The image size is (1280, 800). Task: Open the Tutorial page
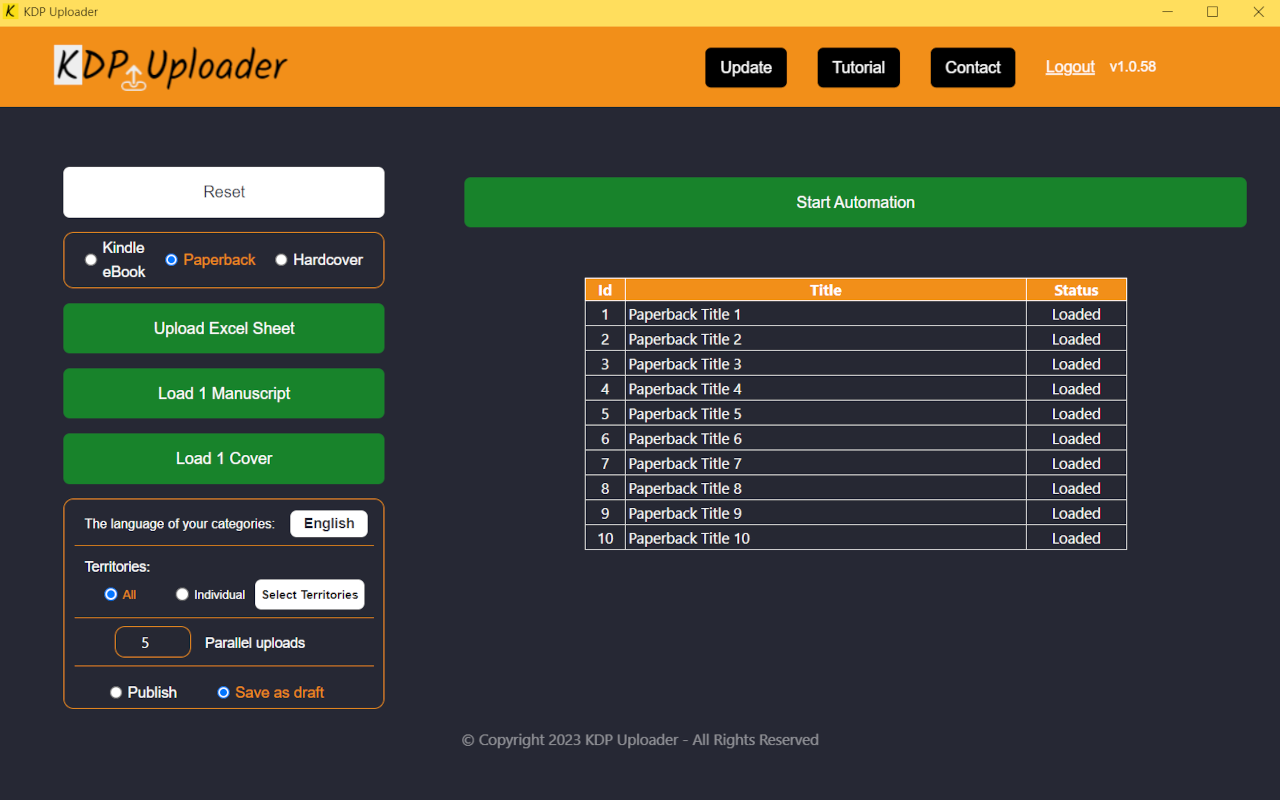(859, 68)
